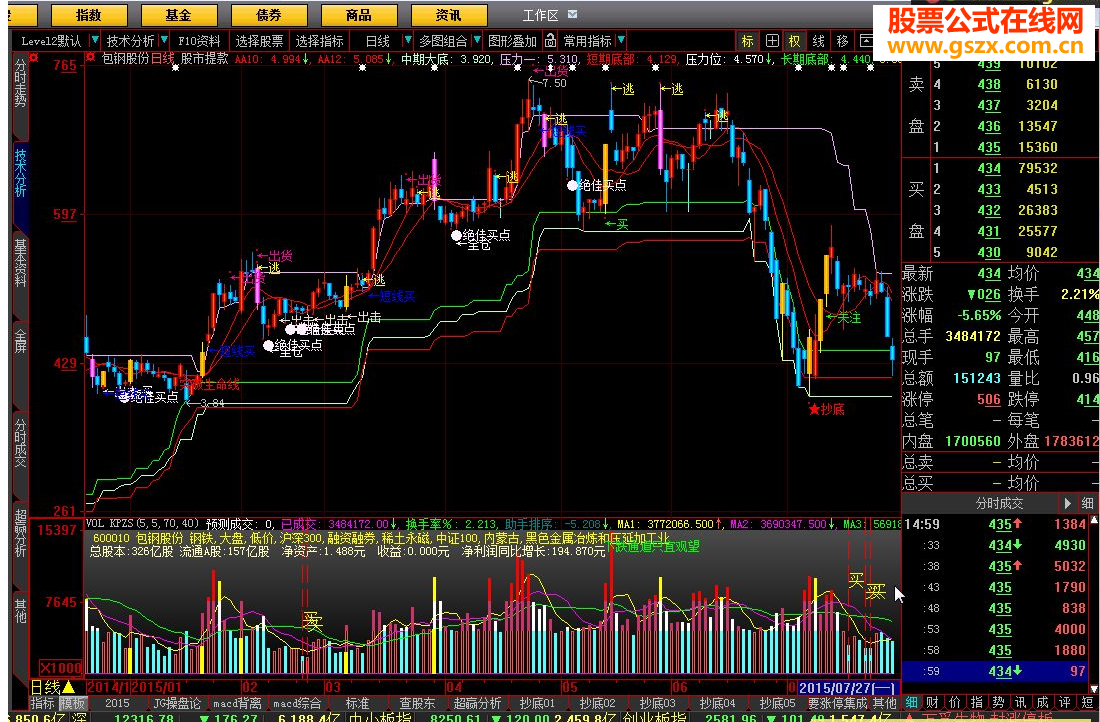Open the 商品 section

pyautogui.click(x=358, y=15)
